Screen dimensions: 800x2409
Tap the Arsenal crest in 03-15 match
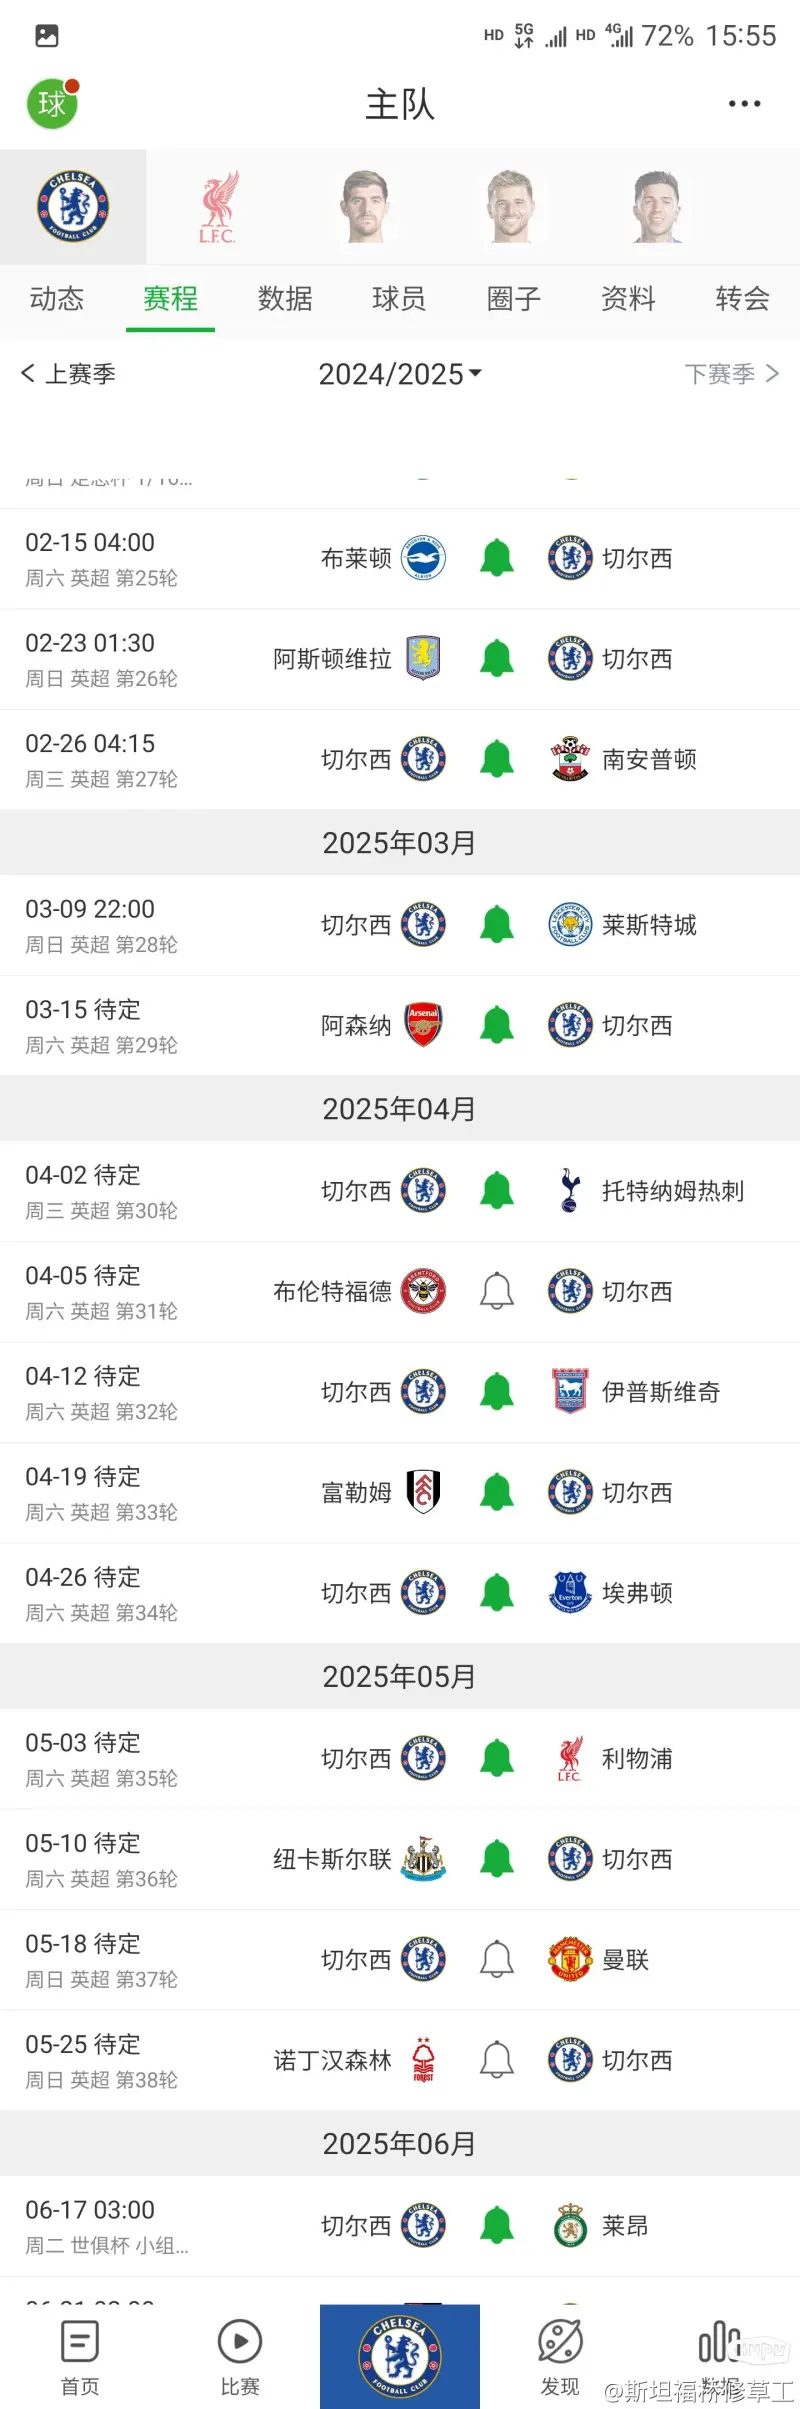point(423,1025)
